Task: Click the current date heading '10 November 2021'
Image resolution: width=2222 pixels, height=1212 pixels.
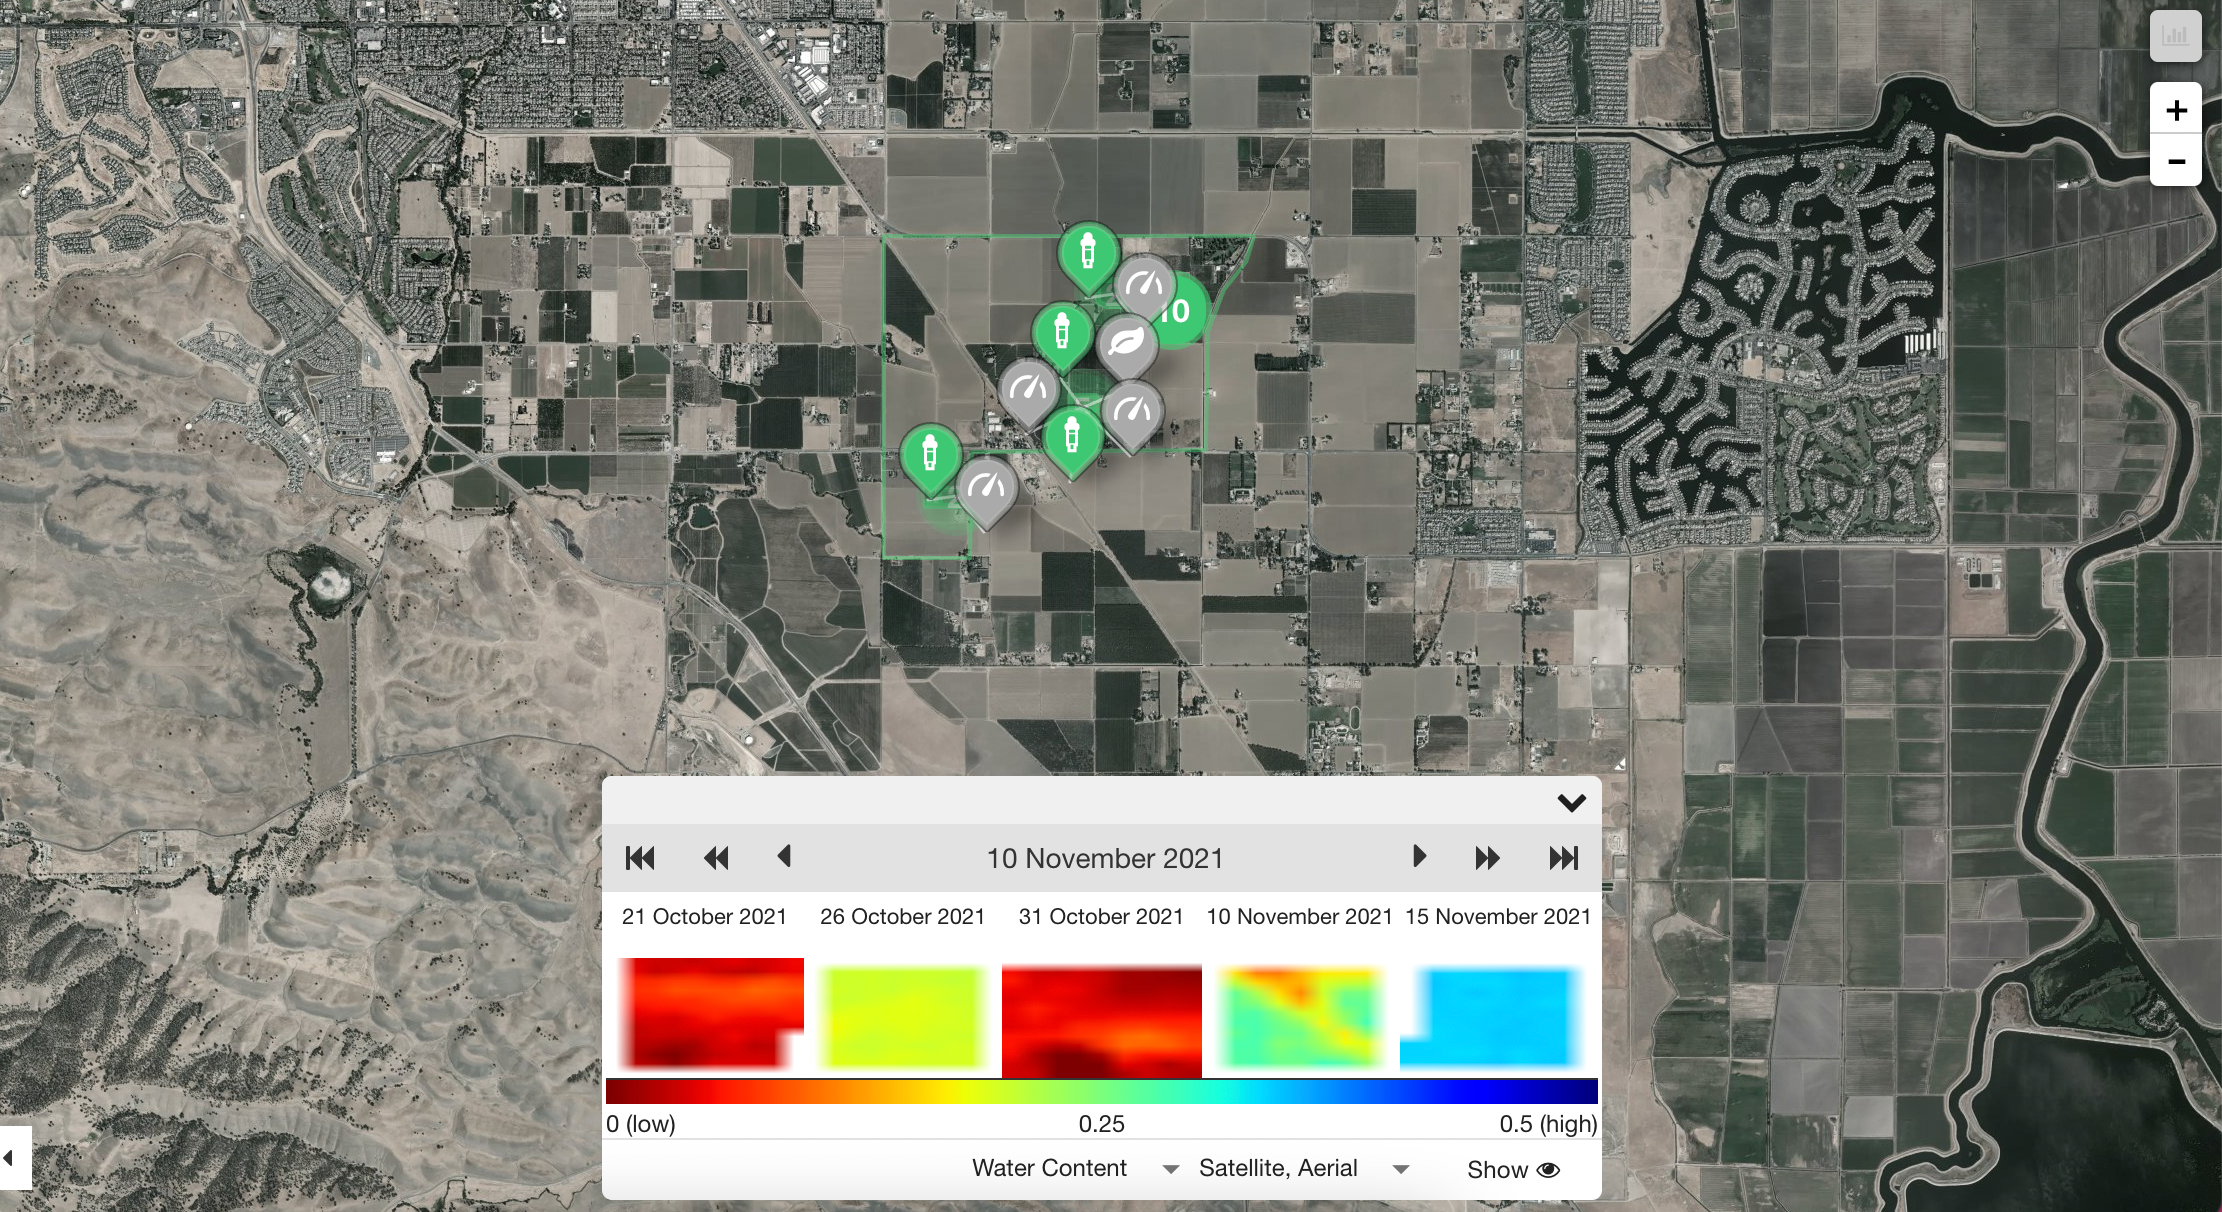Action: coord(1105,859)
